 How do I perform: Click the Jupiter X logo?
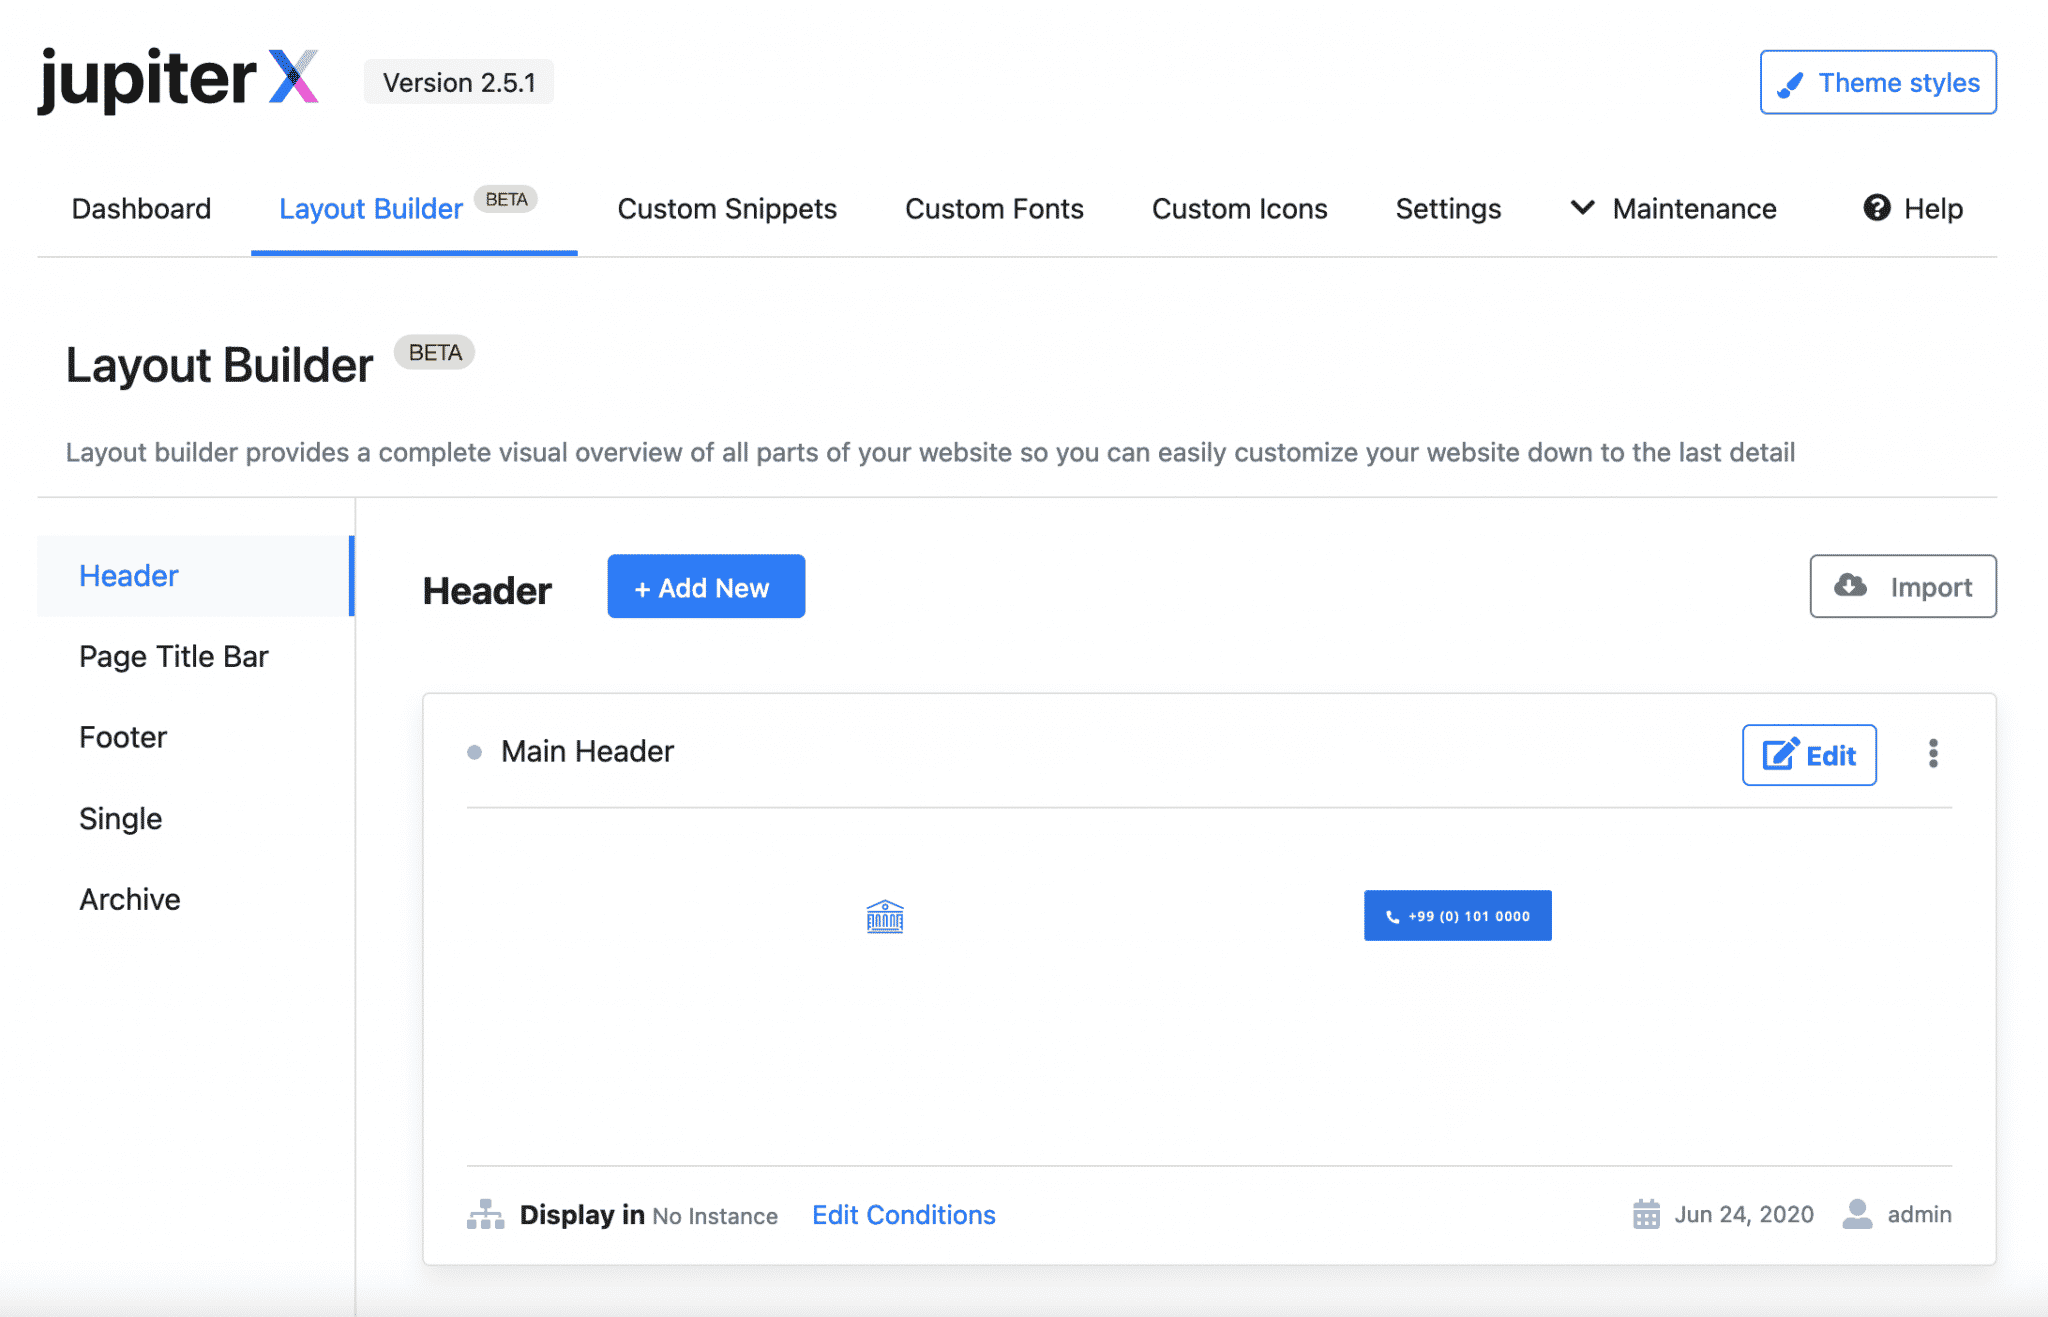click(178, 80)
